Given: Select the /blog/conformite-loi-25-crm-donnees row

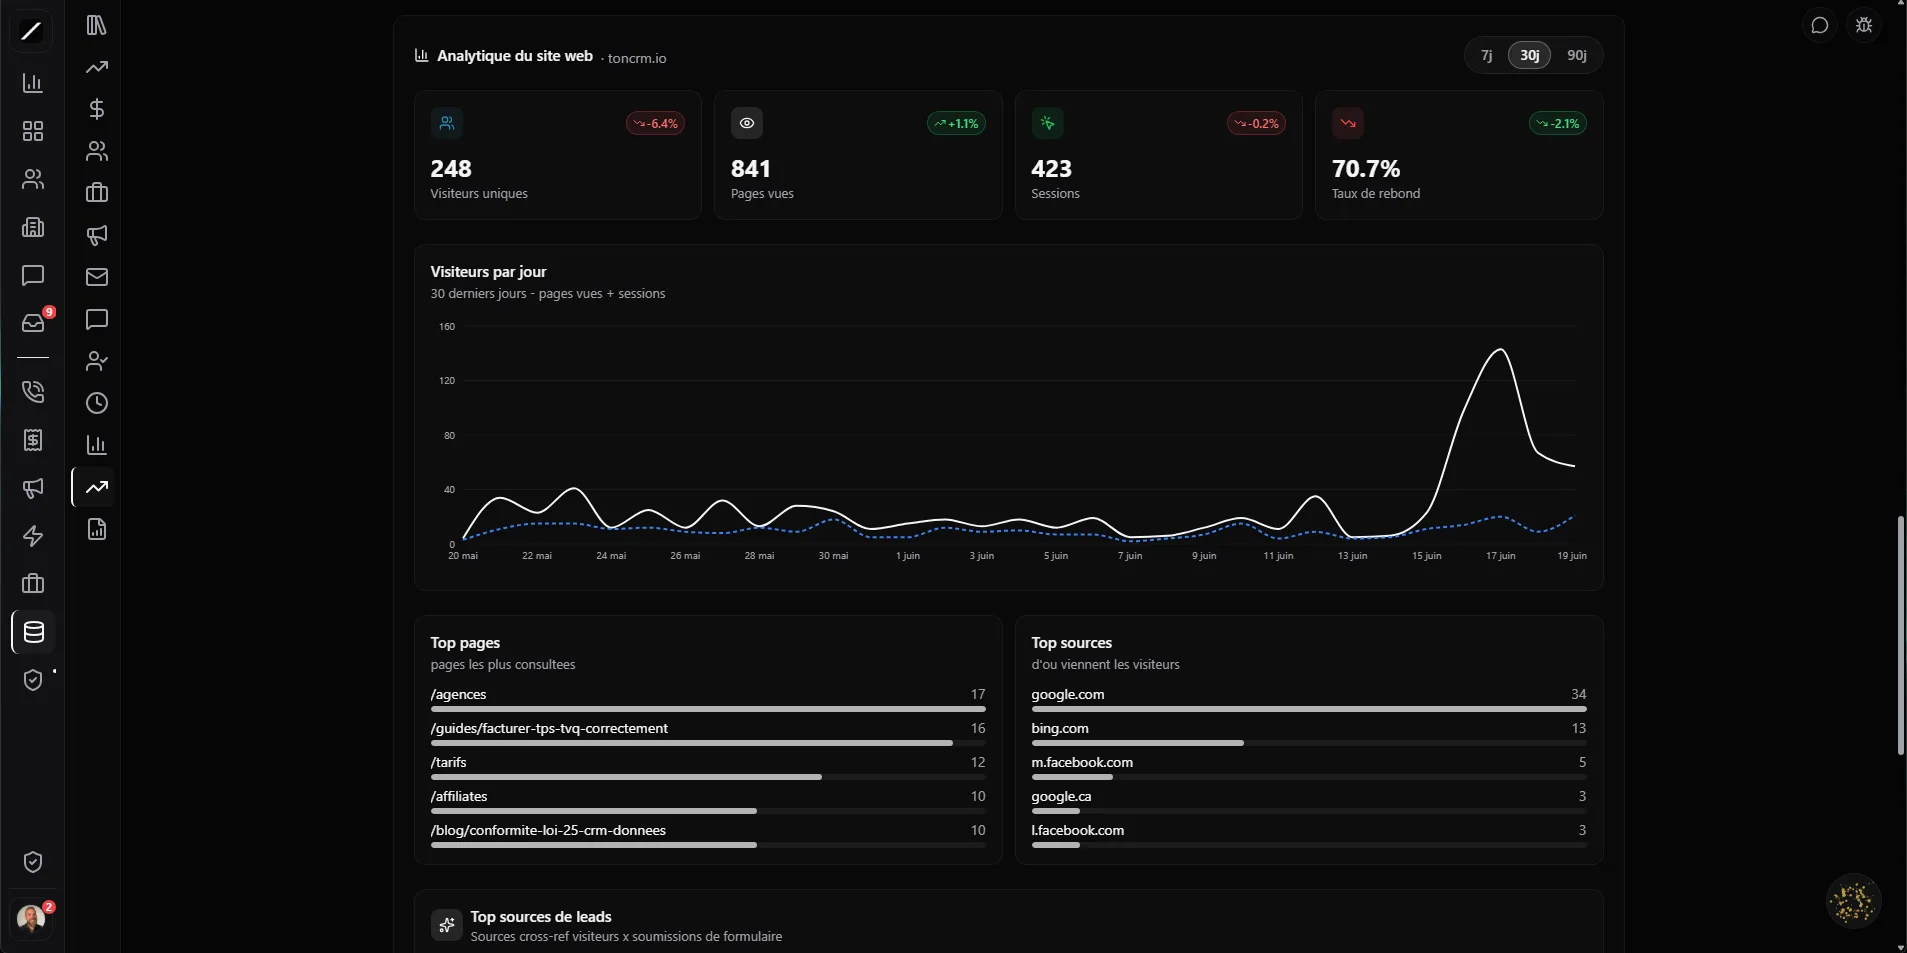Looking at the screenshot, I should coord(708,835).
